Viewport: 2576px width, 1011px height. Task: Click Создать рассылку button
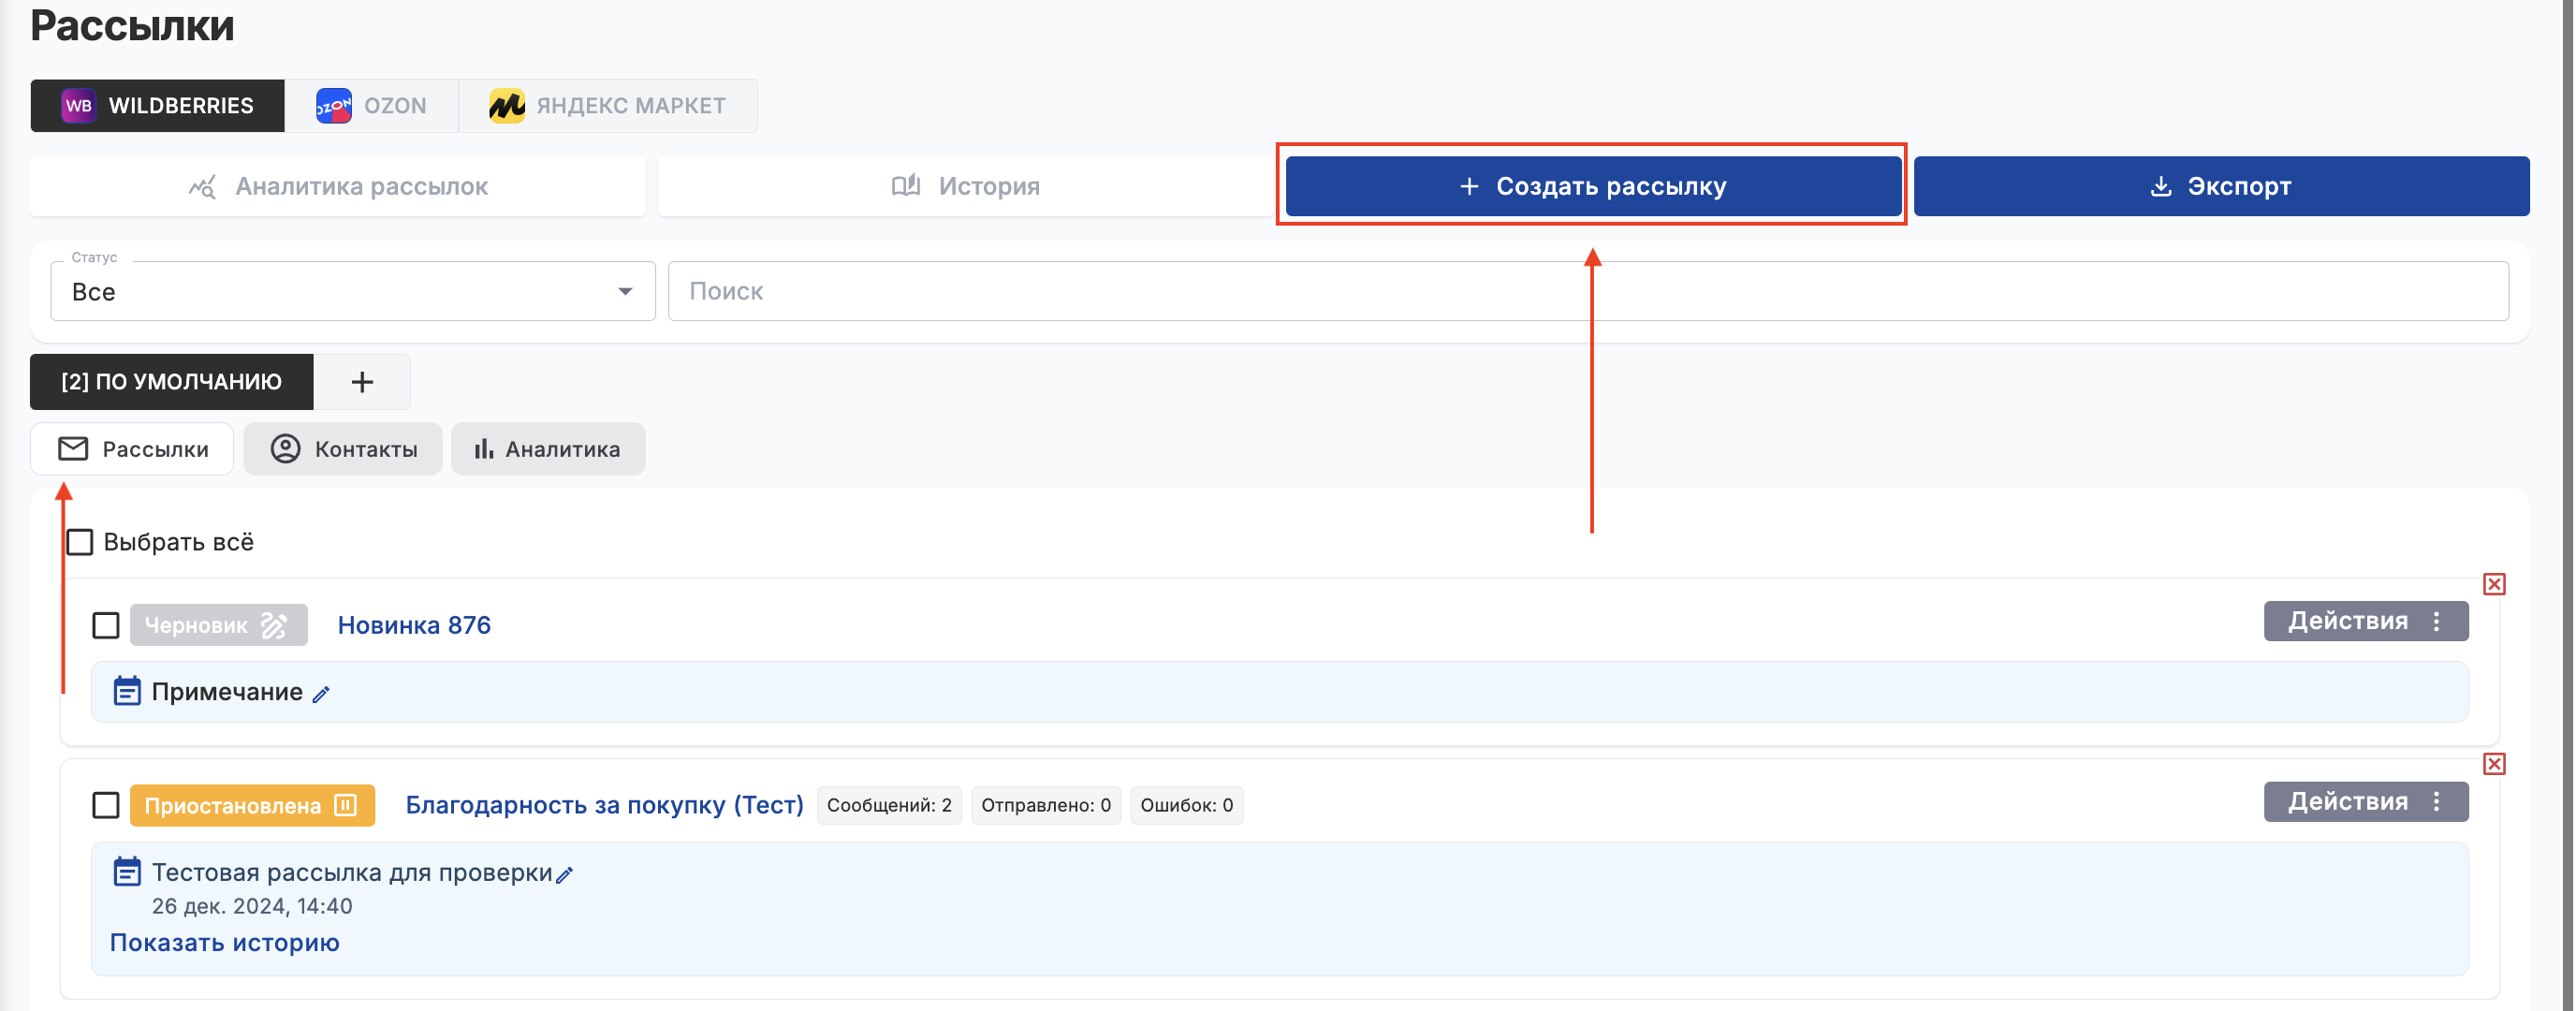(x=1593, y=186)
